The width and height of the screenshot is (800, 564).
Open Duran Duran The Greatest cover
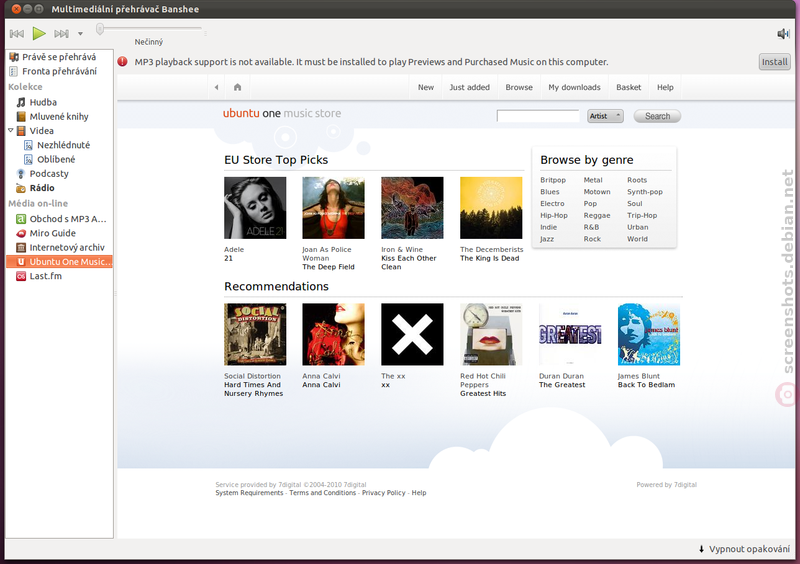(x=570, y=334)
